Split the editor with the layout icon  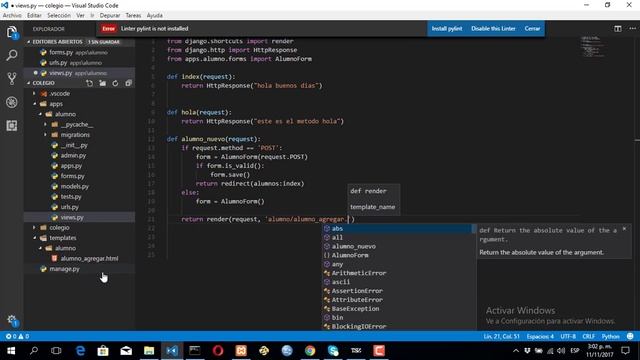(x=618, y=29)
